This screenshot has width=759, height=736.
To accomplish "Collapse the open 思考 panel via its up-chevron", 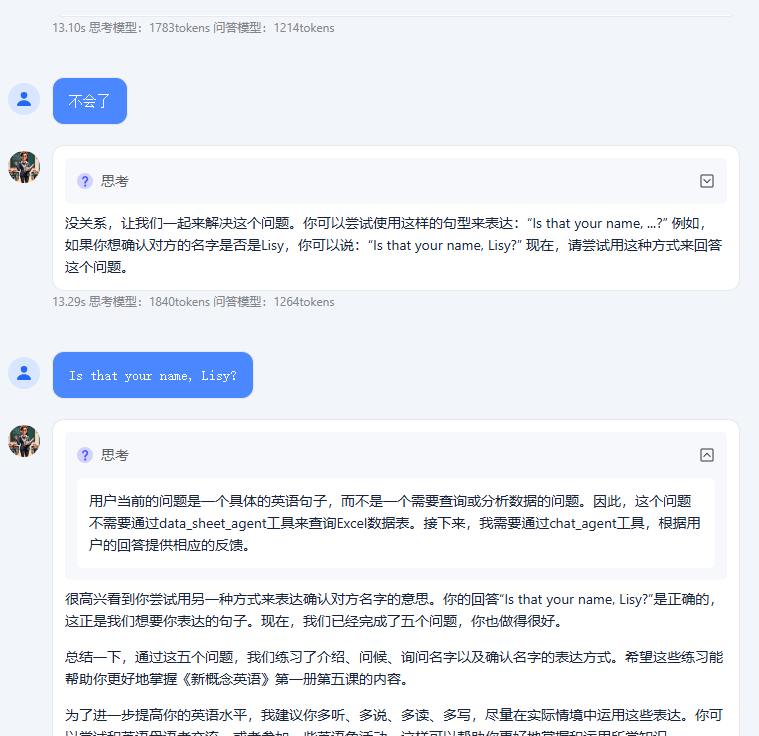I will [x=707, y=455].
